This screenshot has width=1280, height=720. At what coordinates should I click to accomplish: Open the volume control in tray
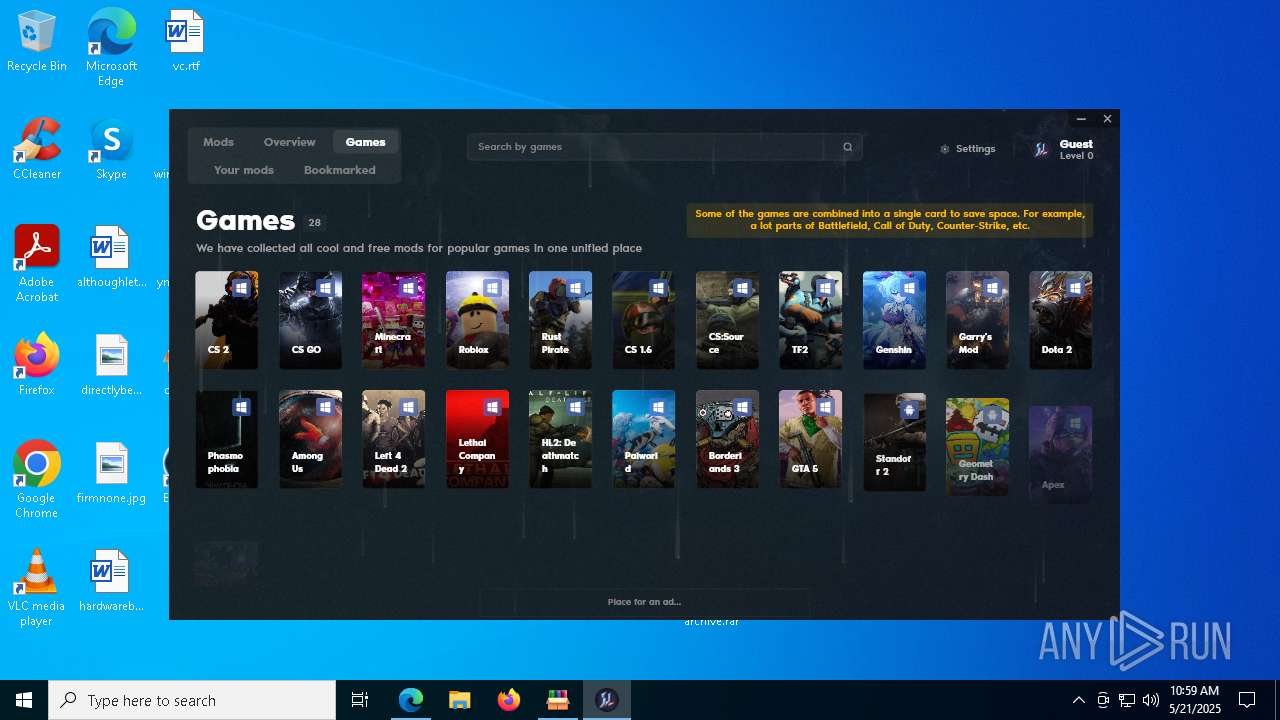click(x=1150, y=700)
